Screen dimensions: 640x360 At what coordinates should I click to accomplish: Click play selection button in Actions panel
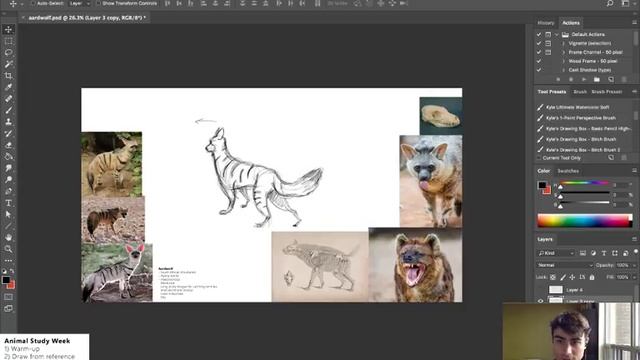coord(584,79)
